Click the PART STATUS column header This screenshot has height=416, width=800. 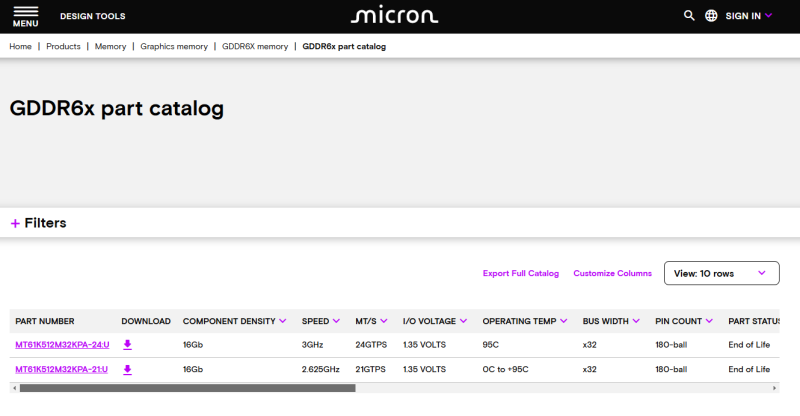[x=754, y=322]
